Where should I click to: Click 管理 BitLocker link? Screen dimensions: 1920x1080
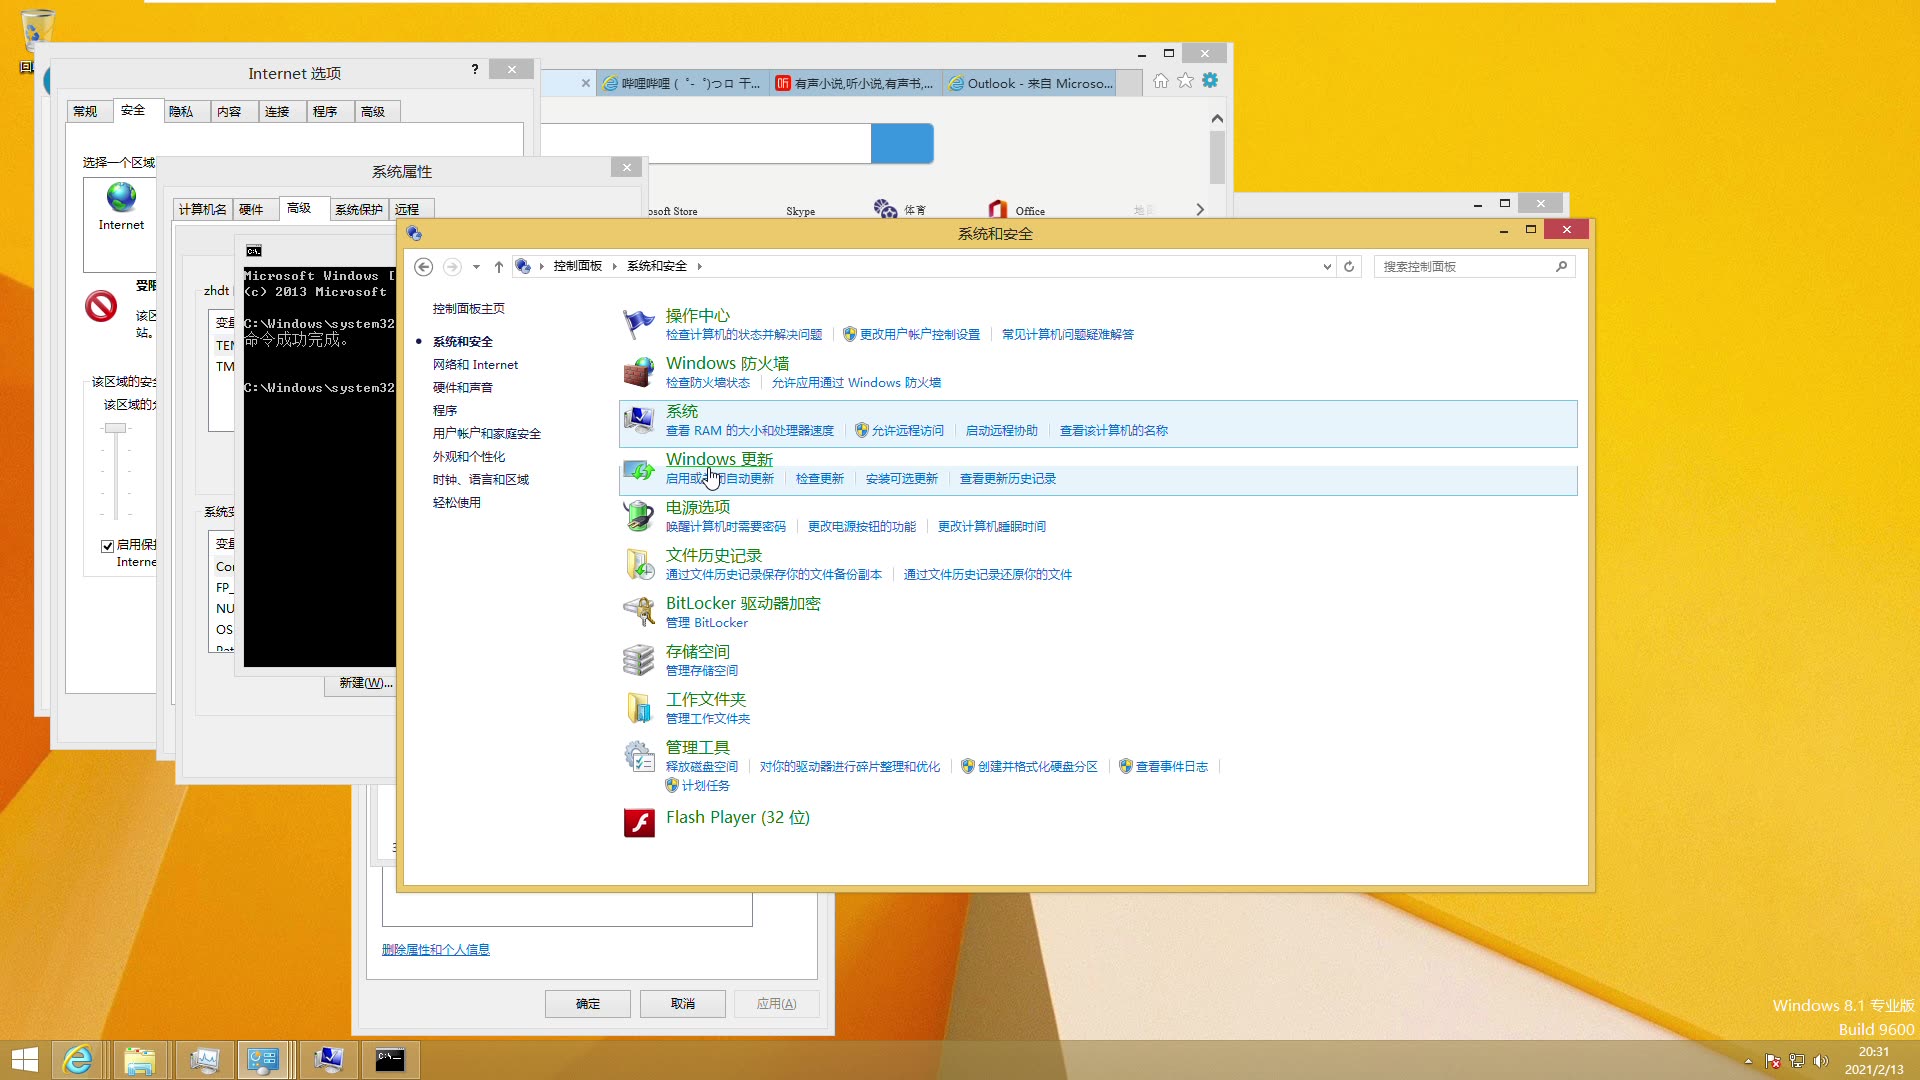tap(707, 623)
